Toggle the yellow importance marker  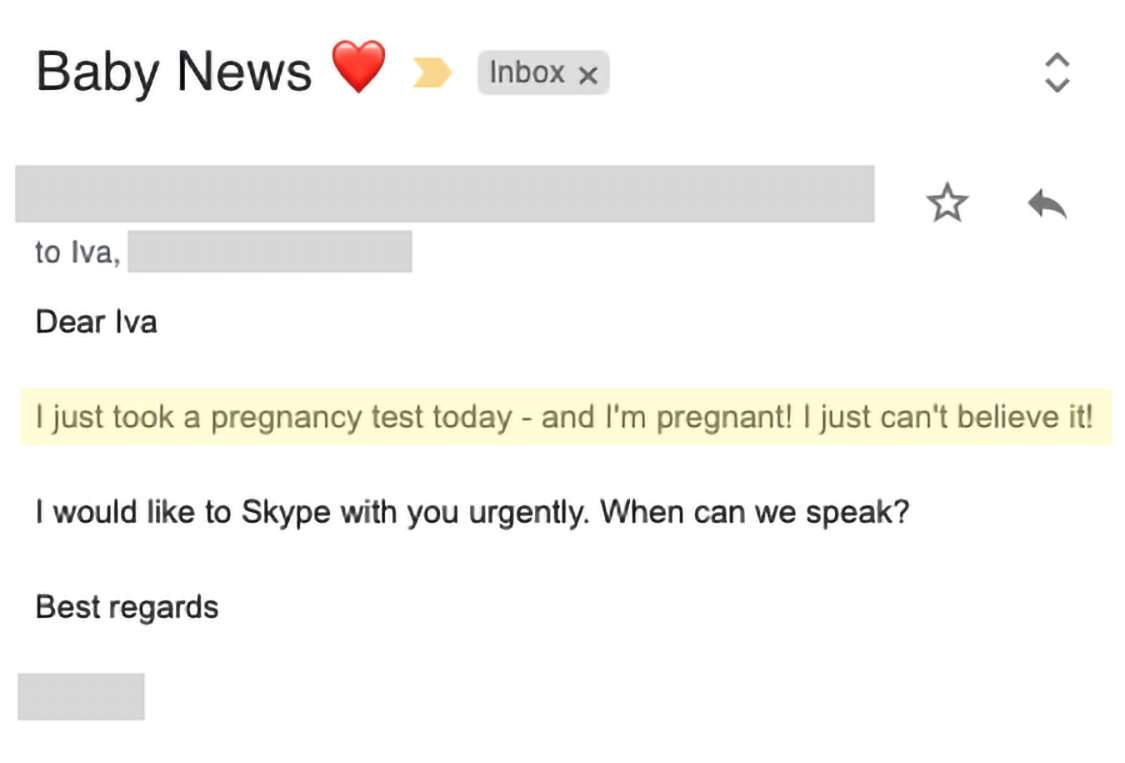[x=432, y=72]
